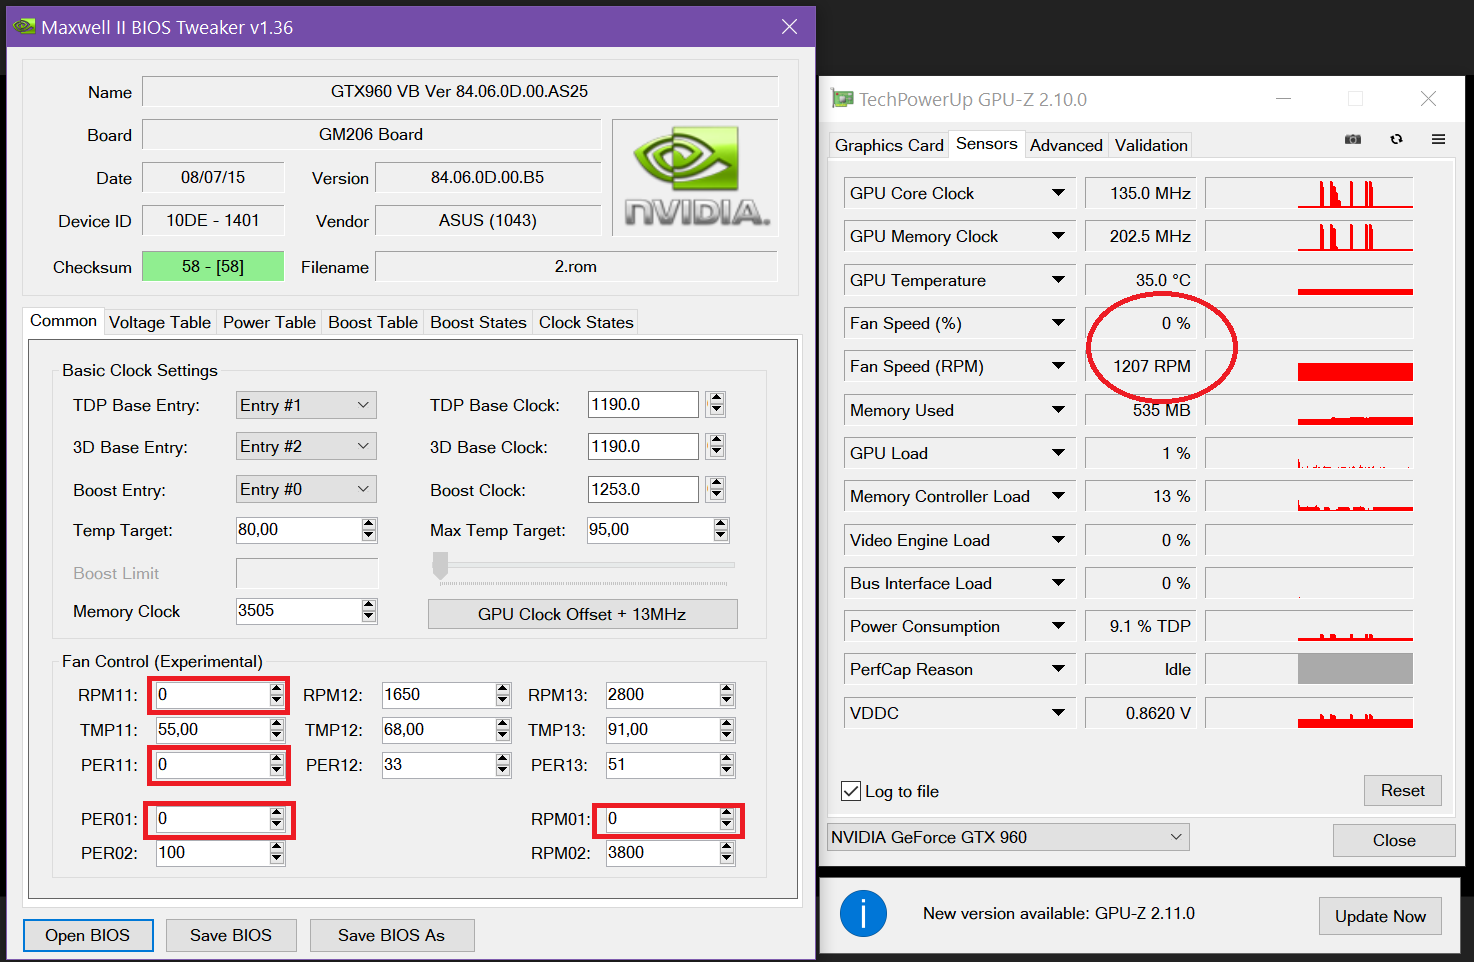Click the blue info icon in update banner
Screen dimensions: 1474x962
[x=863, y=913]
